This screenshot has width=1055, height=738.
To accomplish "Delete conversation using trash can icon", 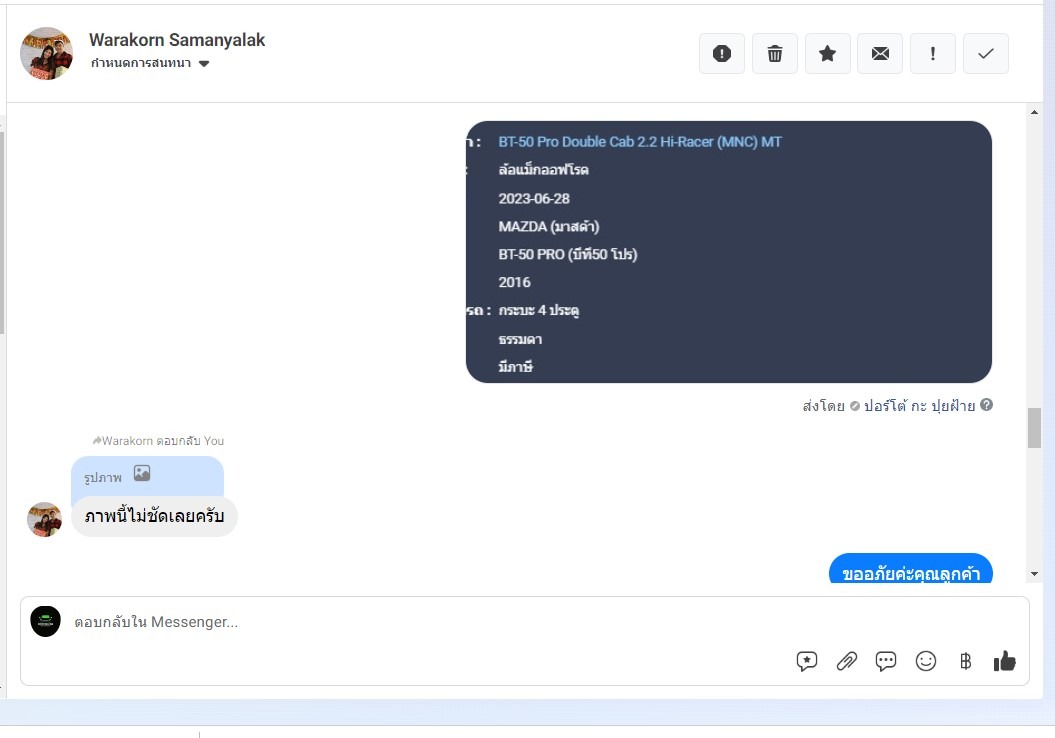I will pyautogui.click(x=774, y=53).
